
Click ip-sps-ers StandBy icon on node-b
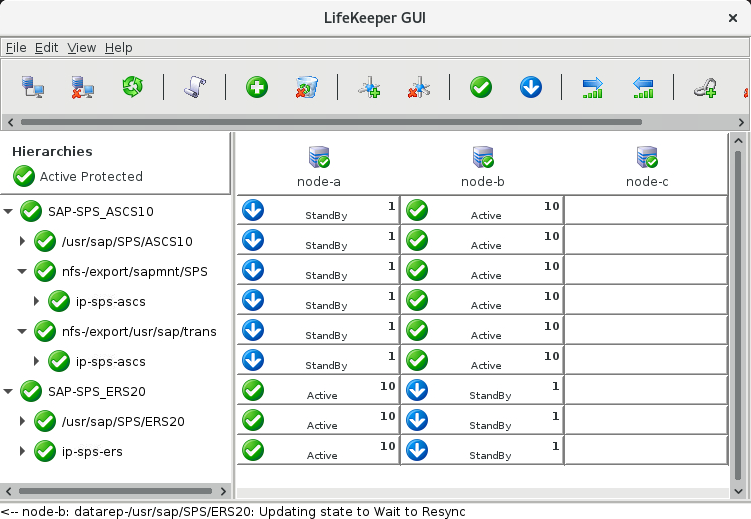pos(417,450)
